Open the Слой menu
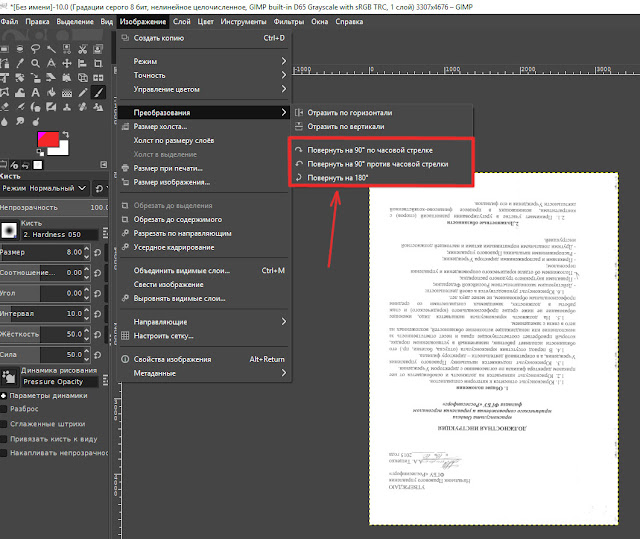This screenshot has width=640, height=539. (182, 22)
